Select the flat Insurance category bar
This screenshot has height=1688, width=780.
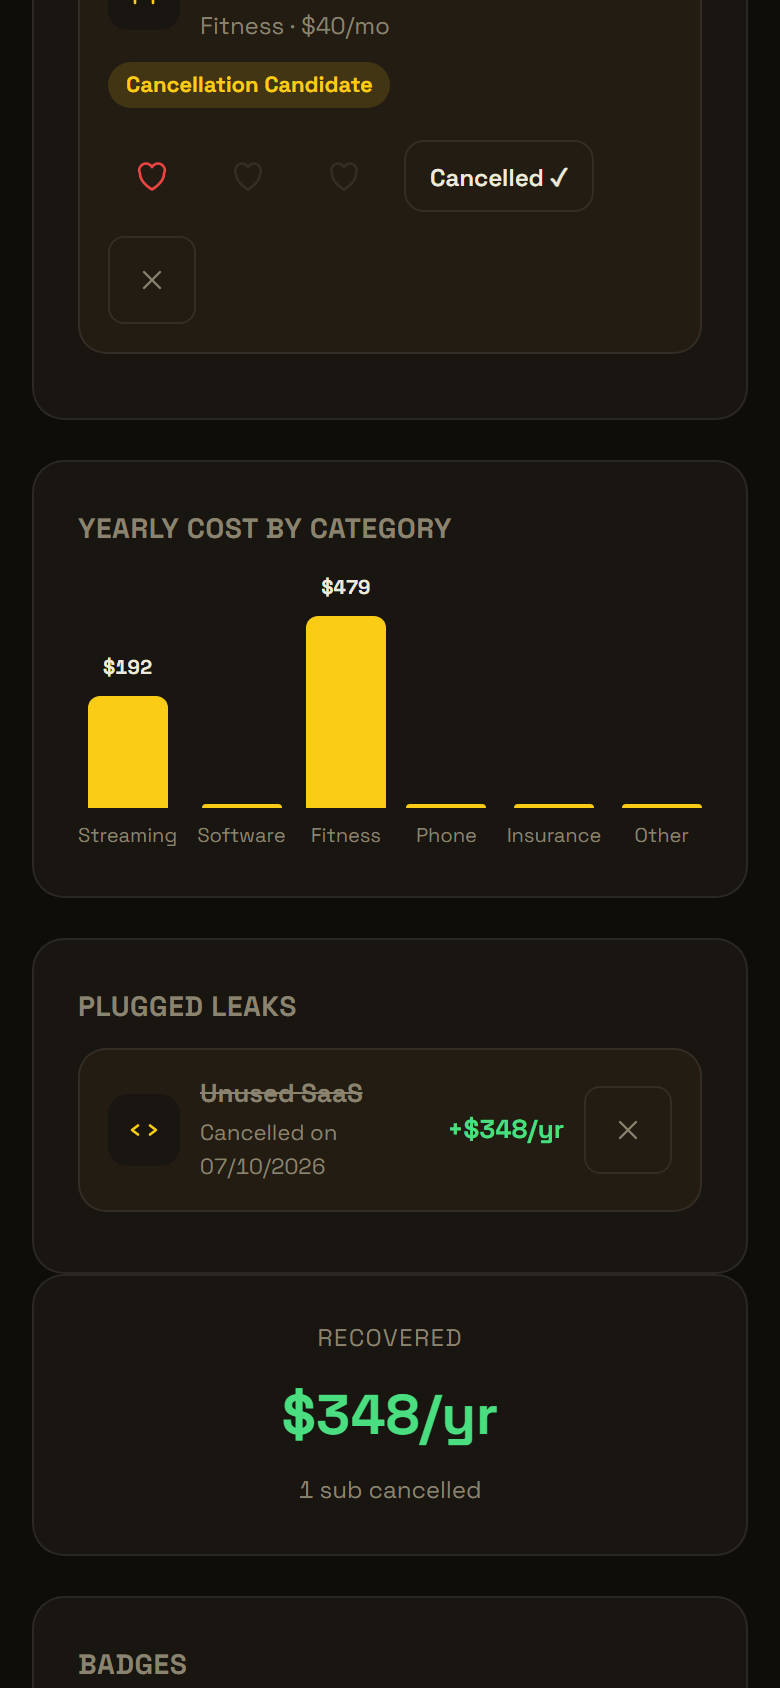(x=554, y=806)
